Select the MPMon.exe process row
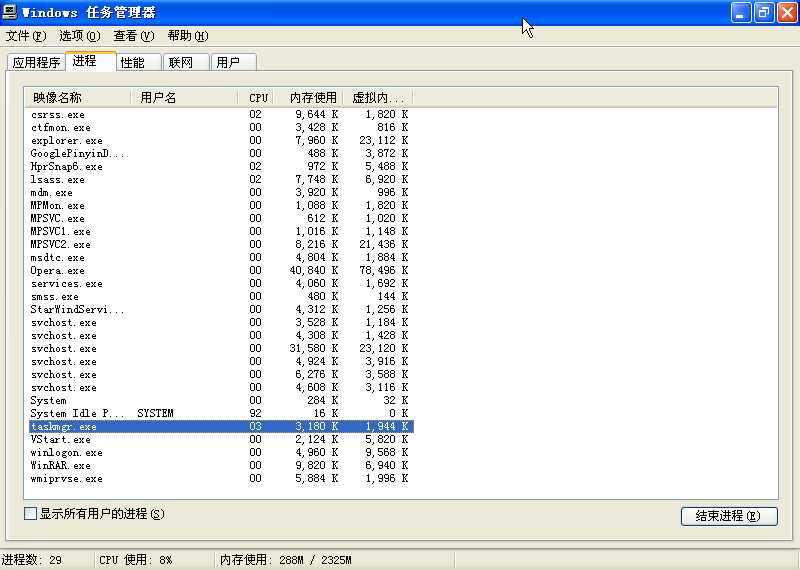The height and width of the screenshot is (570, 800). click(x=221, y=205)
